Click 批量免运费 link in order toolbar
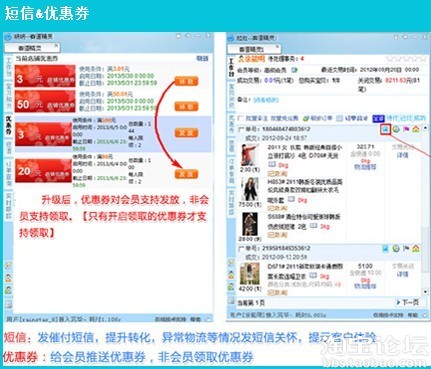The width and height of the screenshot is (431, 369). [x=284, y=118]
